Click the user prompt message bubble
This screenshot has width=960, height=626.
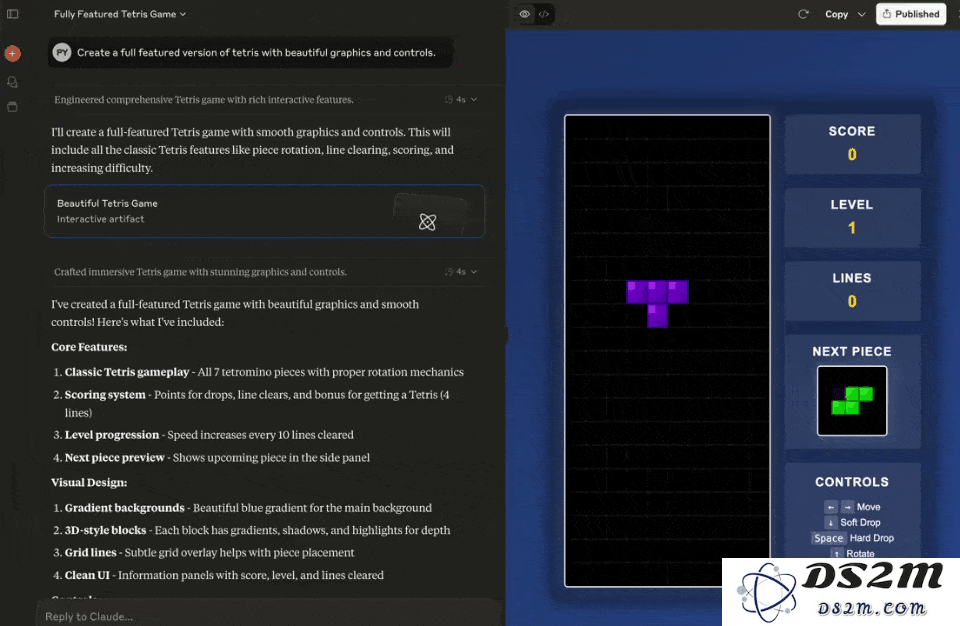click(251, 53)
